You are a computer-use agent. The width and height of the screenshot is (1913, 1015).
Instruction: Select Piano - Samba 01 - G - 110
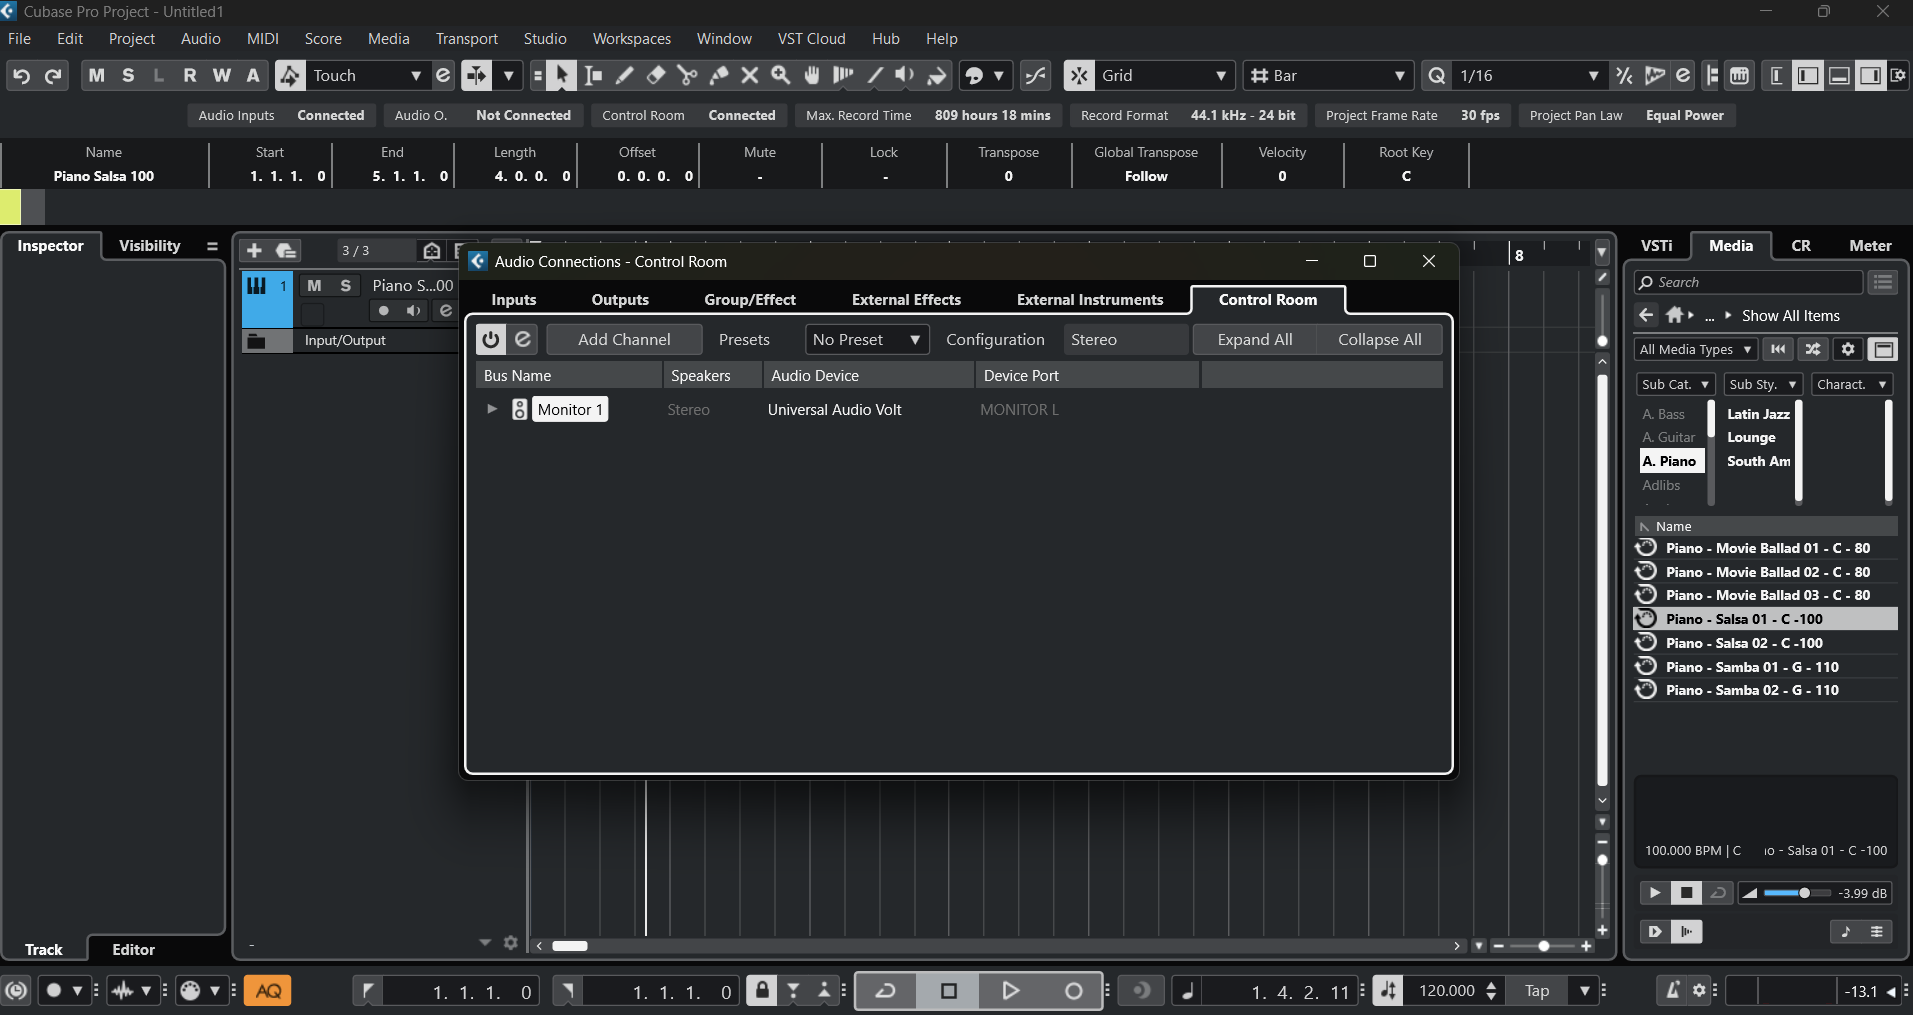pos(1765,667)
